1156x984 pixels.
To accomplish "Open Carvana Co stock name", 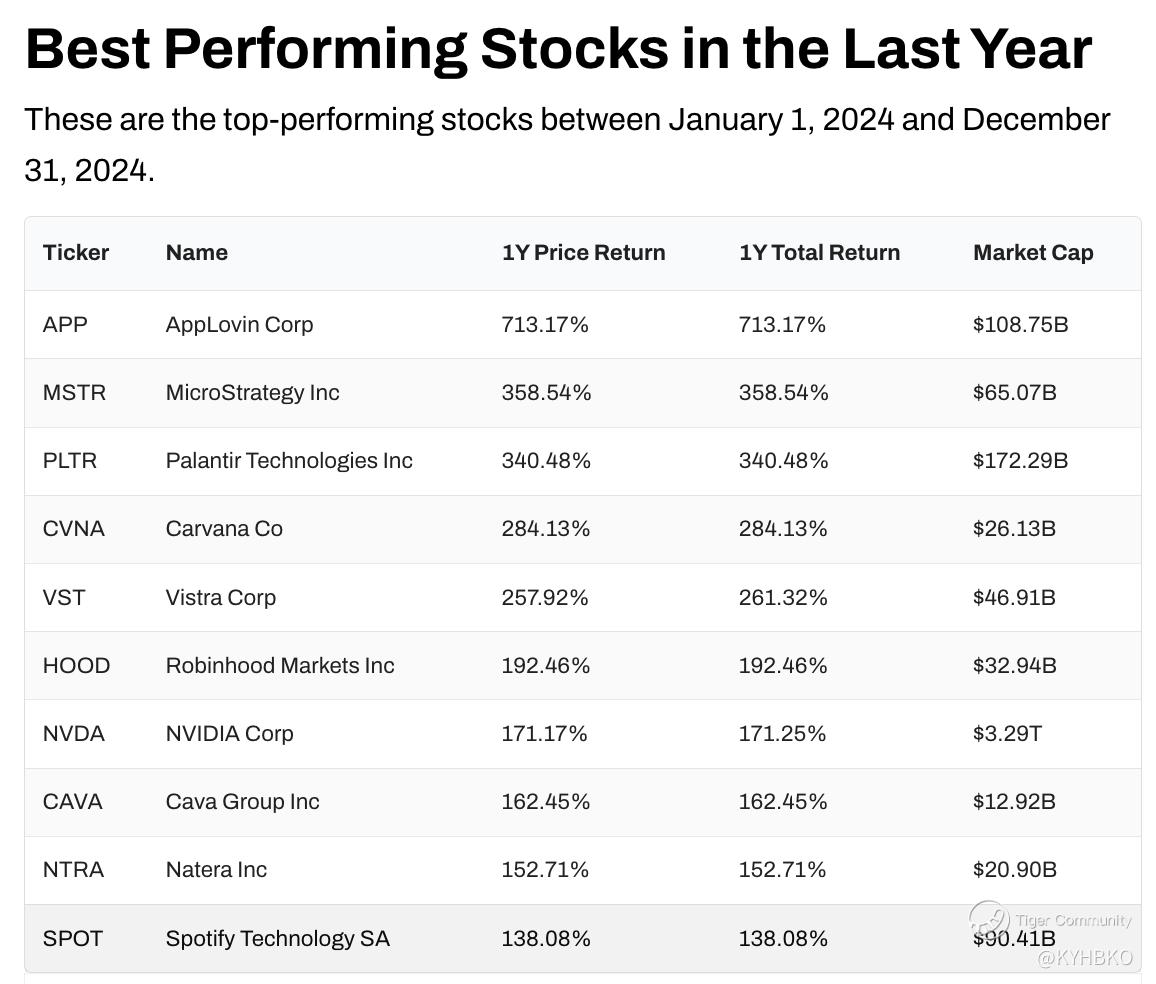I will tap(224, 528).
